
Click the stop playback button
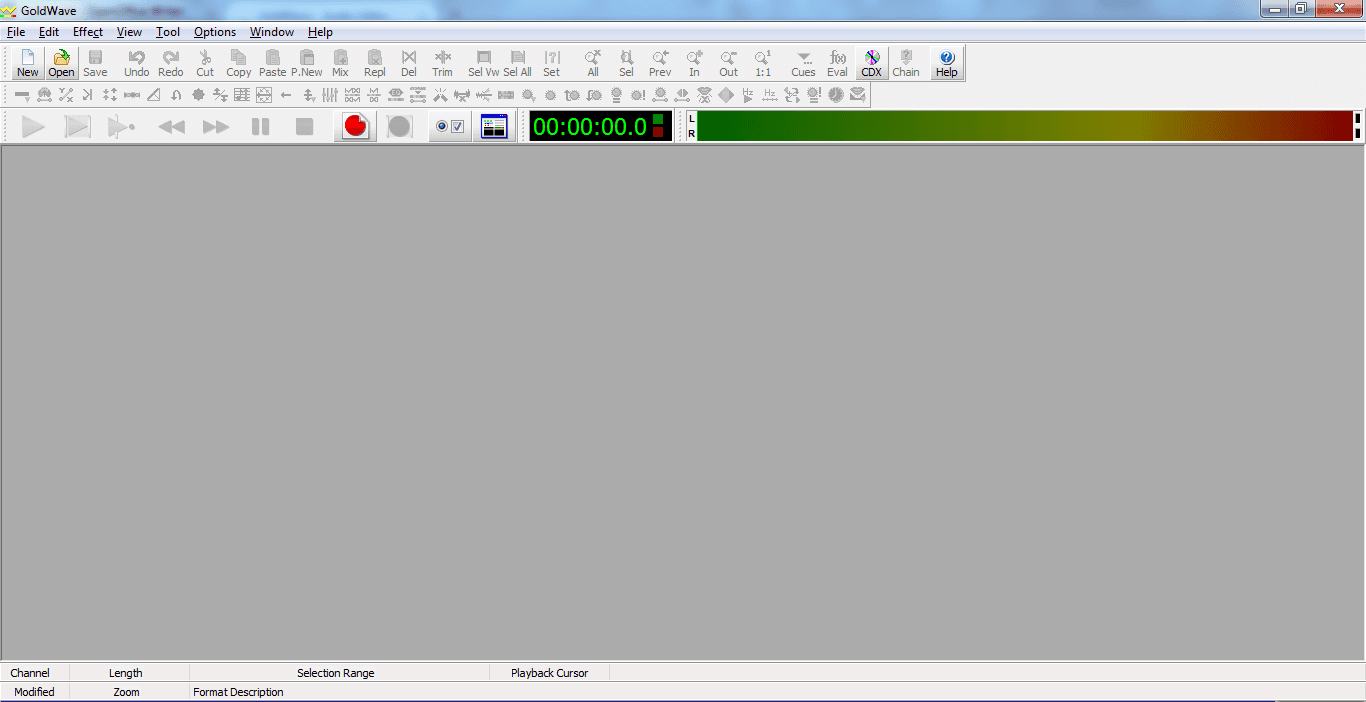pyautogui.click(x=304, y=127)
